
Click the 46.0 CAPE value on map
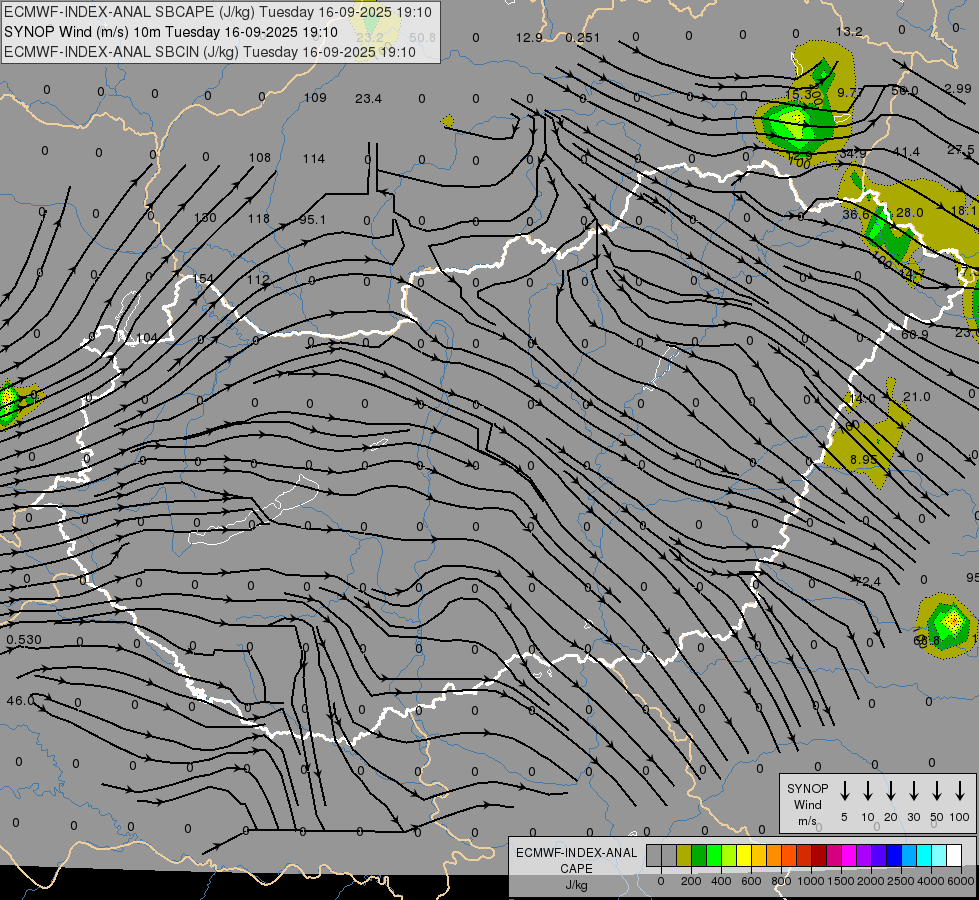20,701
